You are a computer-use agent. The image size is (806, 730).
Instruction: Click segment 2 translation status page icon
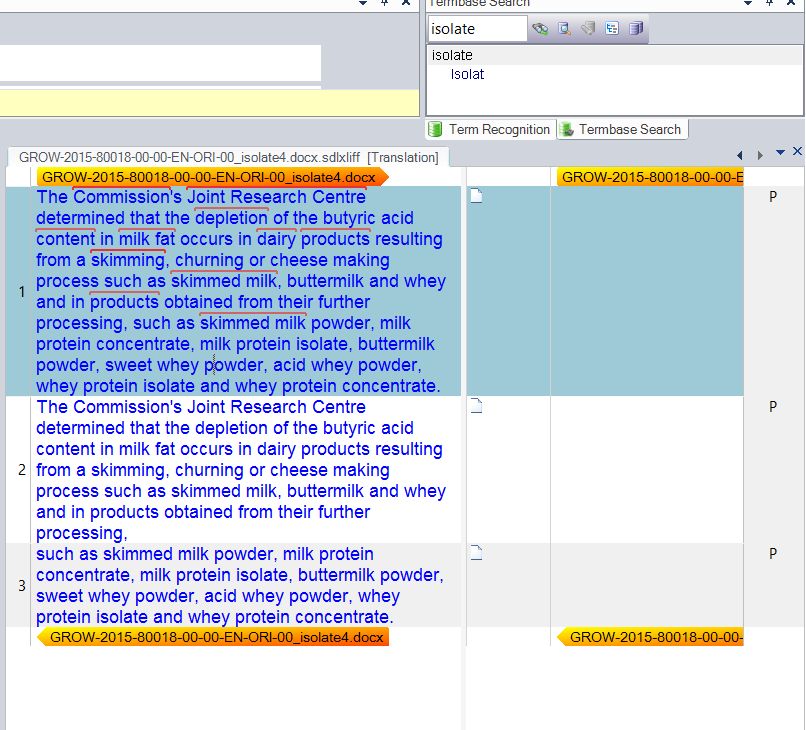click(476, 406)
